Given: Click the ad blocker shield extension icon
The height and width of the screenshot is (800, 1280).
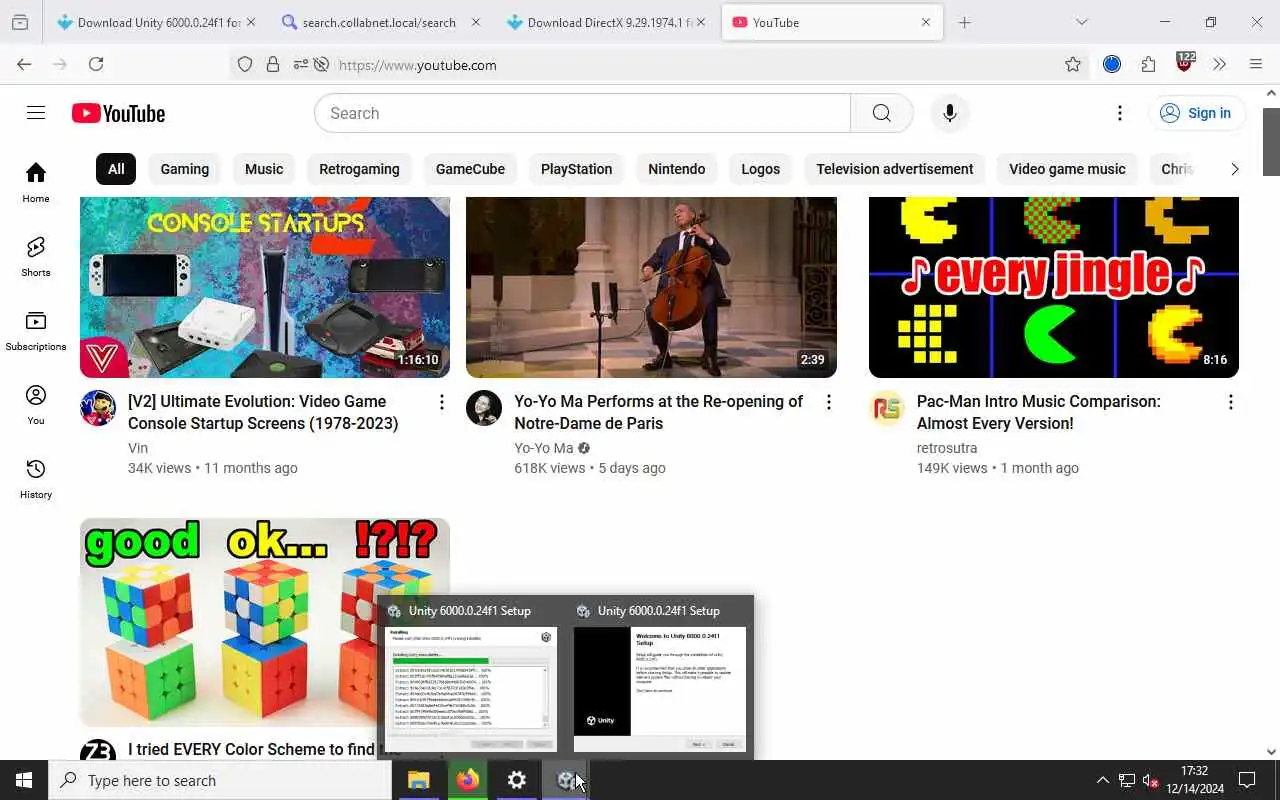Looking at the screenshot, I should [x=1185, y=62].
